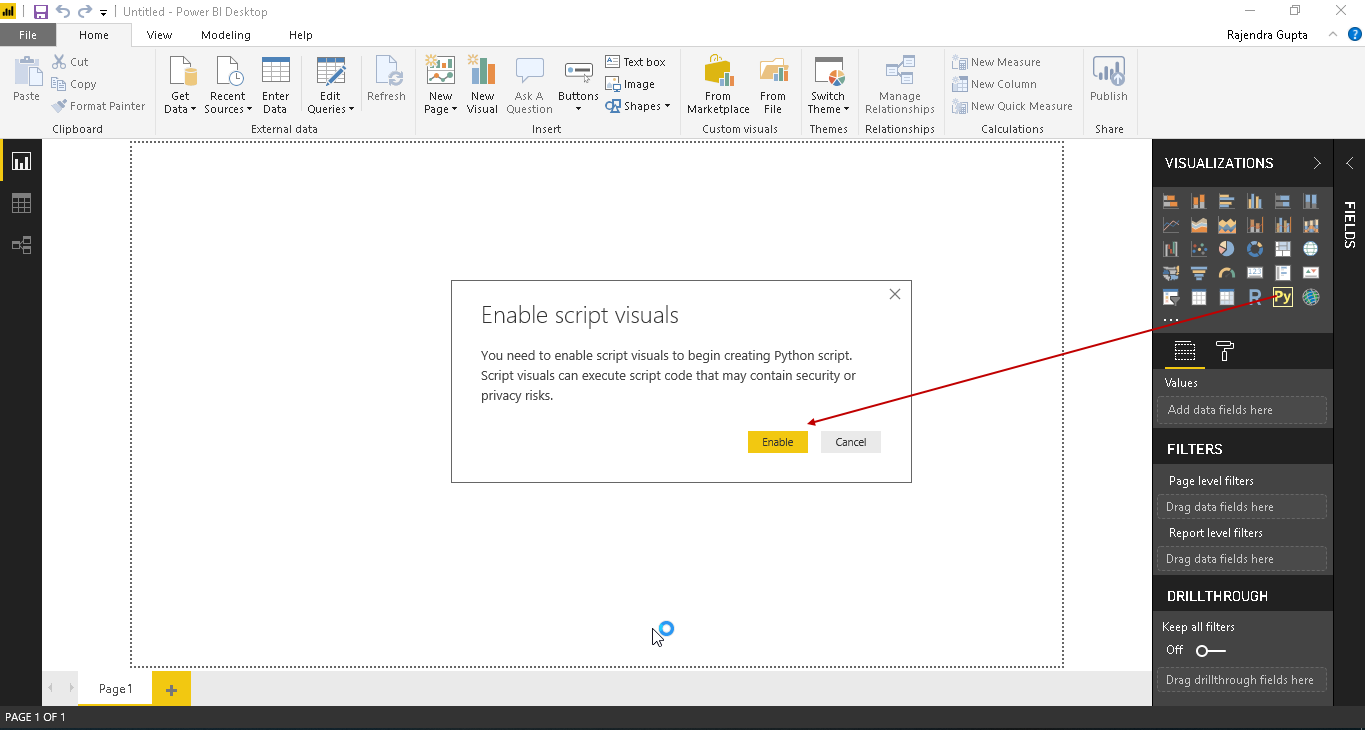Click Enable in the script visuals dialog

[777, 442]
